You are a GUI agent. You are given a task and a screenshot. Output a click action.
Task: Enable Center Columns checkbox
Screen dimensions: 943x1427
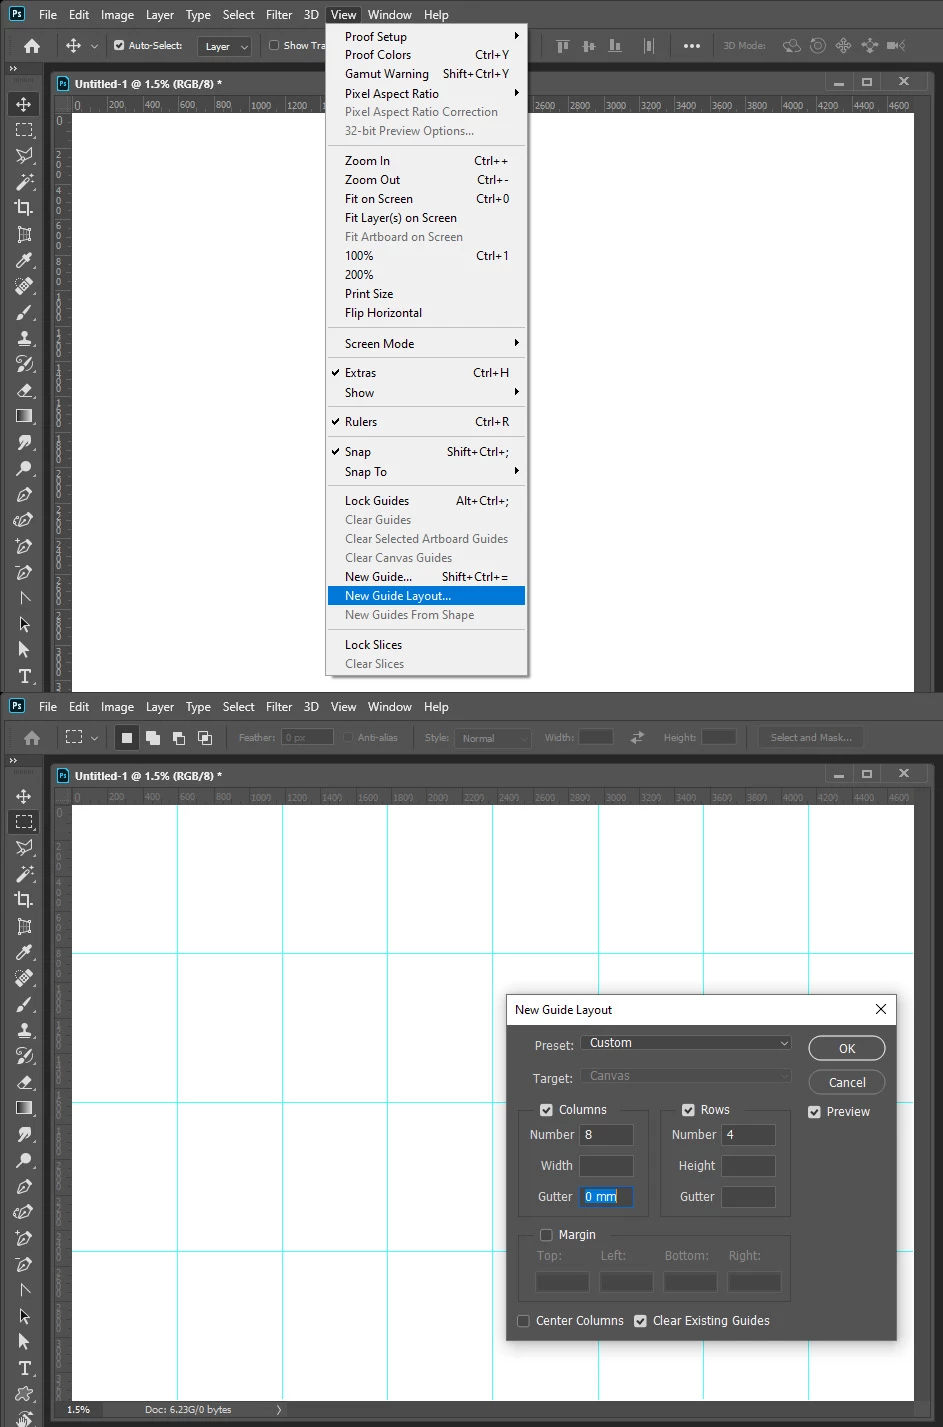[523, 1321]
